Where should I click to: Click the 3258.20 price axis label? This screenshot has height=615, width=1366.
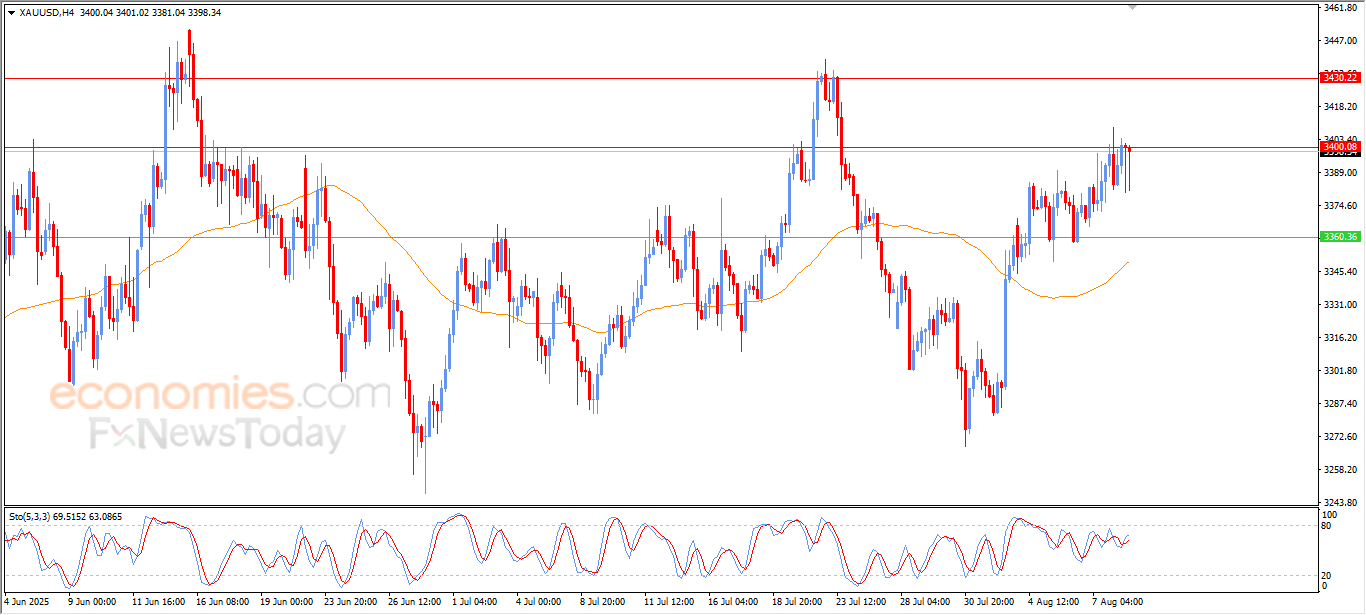pos(1339,470)
